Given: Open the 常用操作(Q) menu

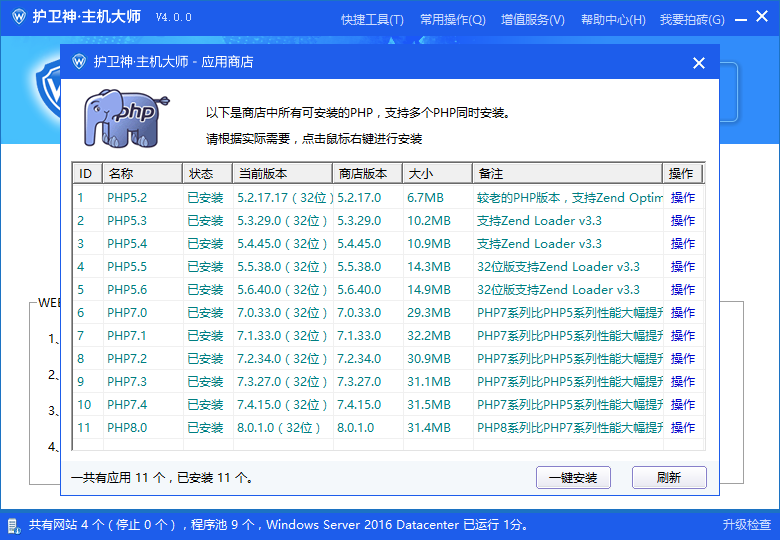Looking at the screenshot, I should click(x=453, y=19).
